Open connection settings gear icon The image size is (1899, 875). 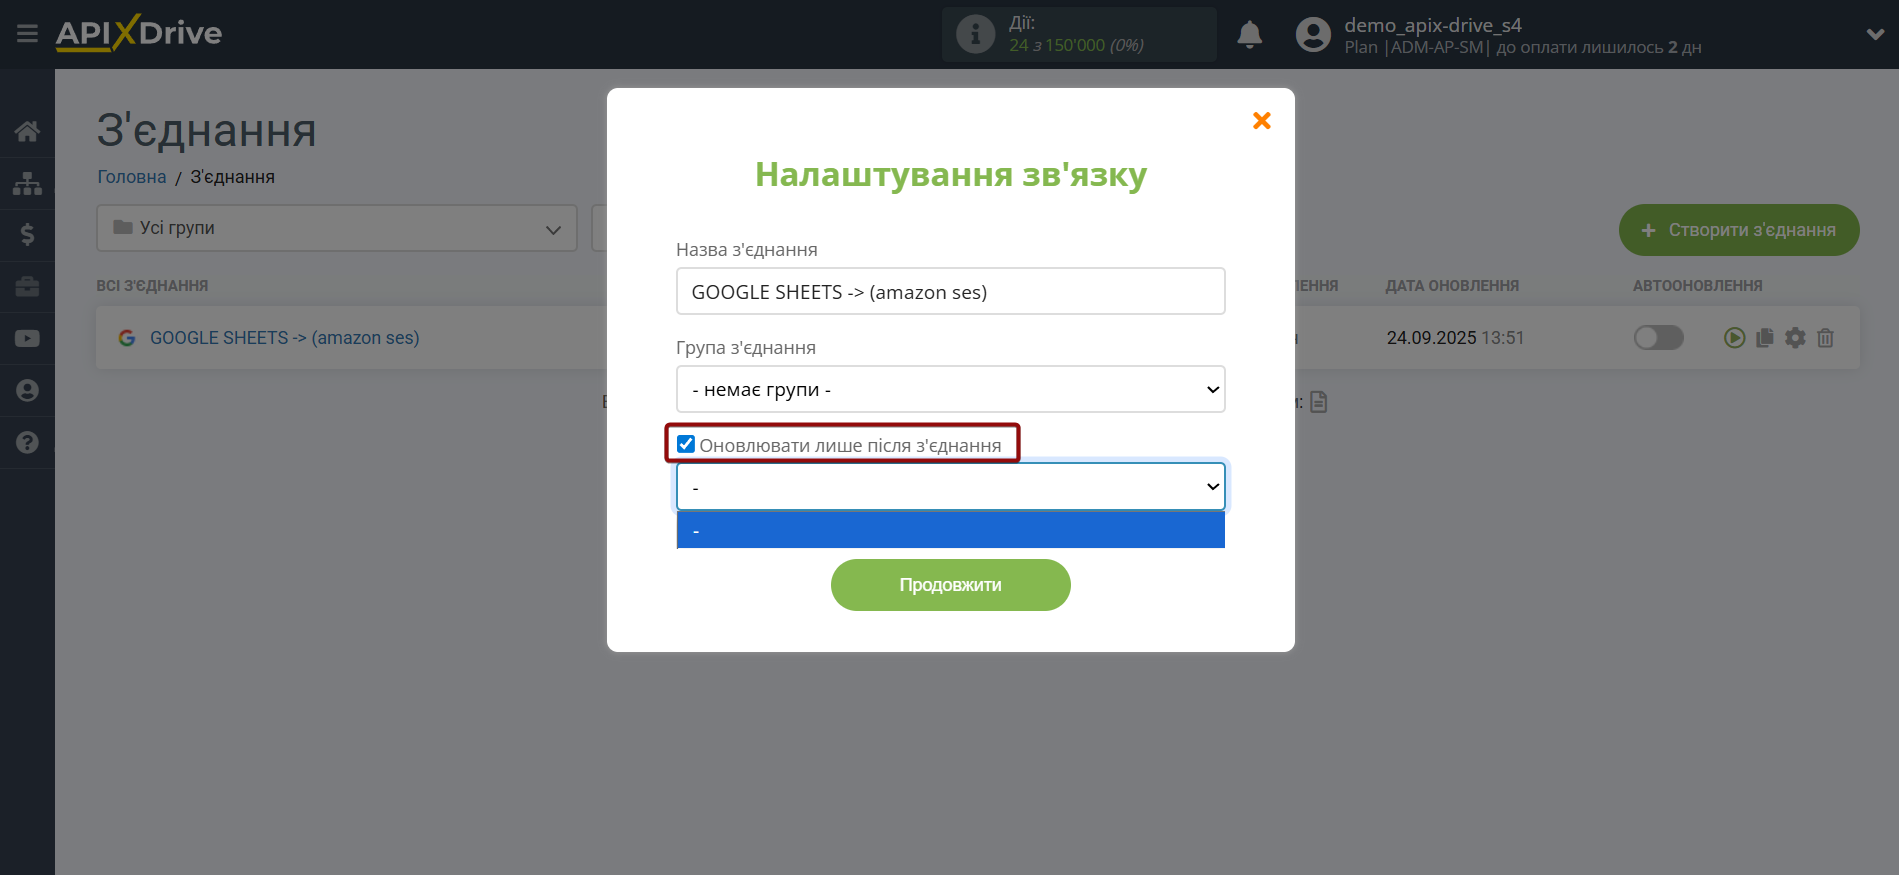[x=1796, y=338]
